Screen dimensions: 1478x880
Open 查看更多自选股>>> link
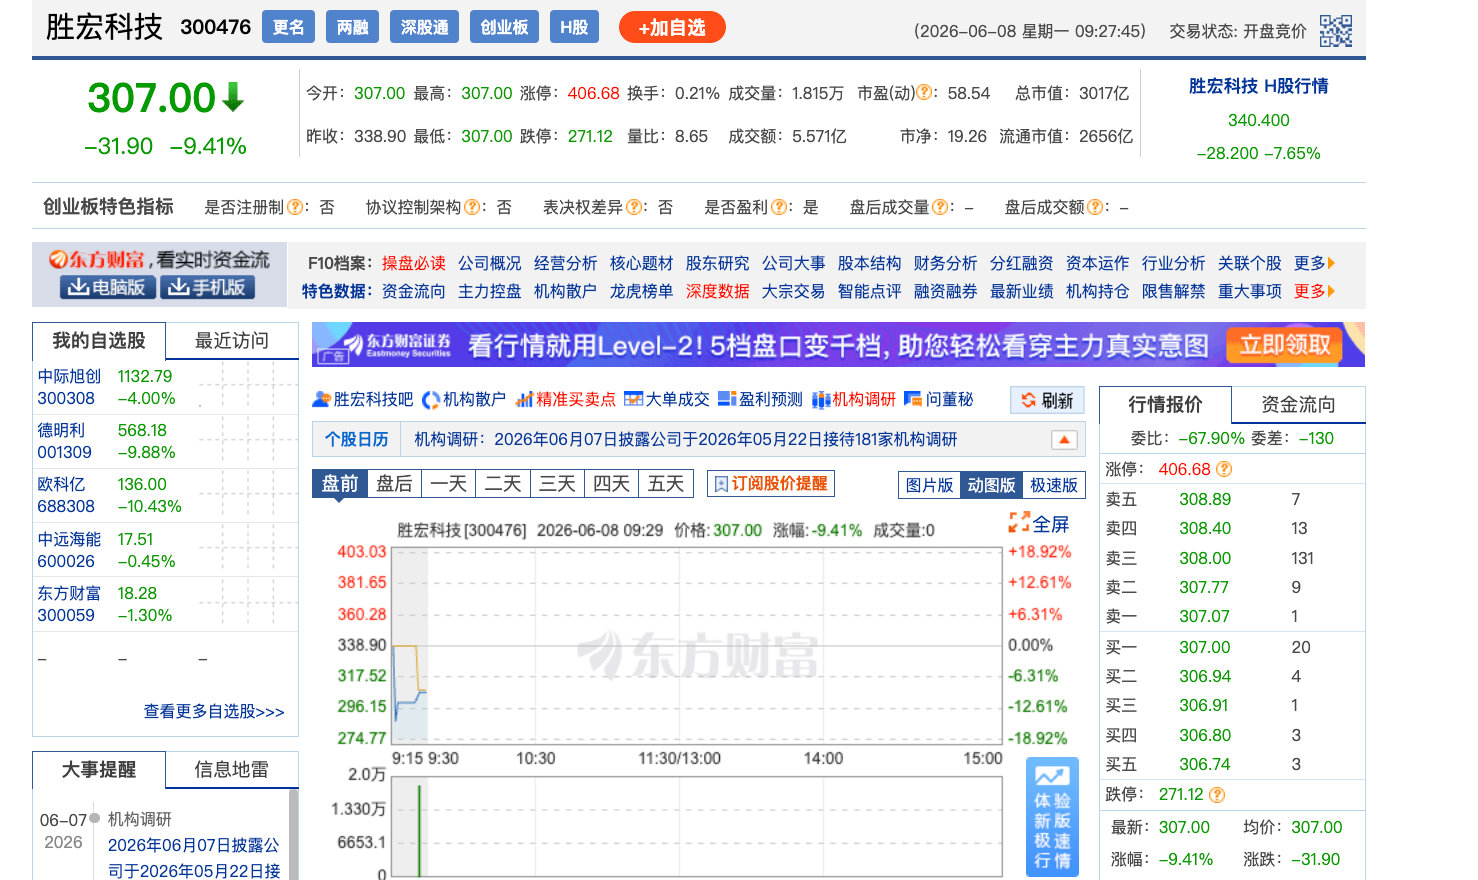[x=214, y=712]
